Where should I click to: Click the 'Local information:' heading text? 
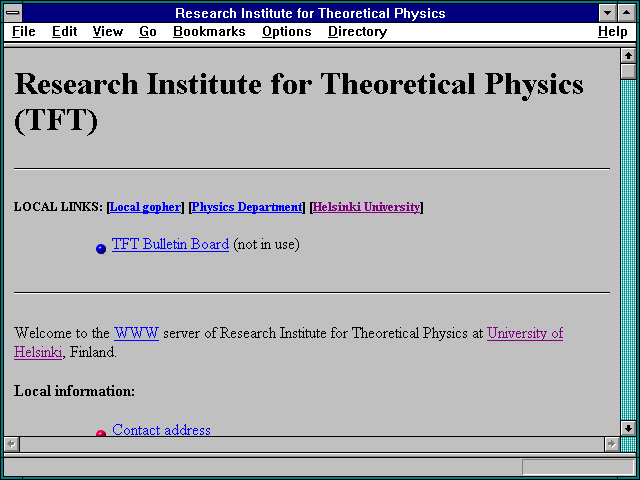(x=74, y=391)
